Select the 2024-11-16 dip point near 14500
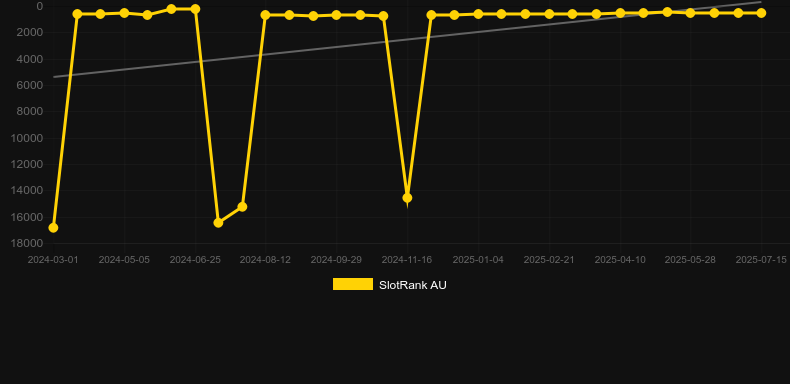The height and width of the screenshot is (384, 790). 407,198
